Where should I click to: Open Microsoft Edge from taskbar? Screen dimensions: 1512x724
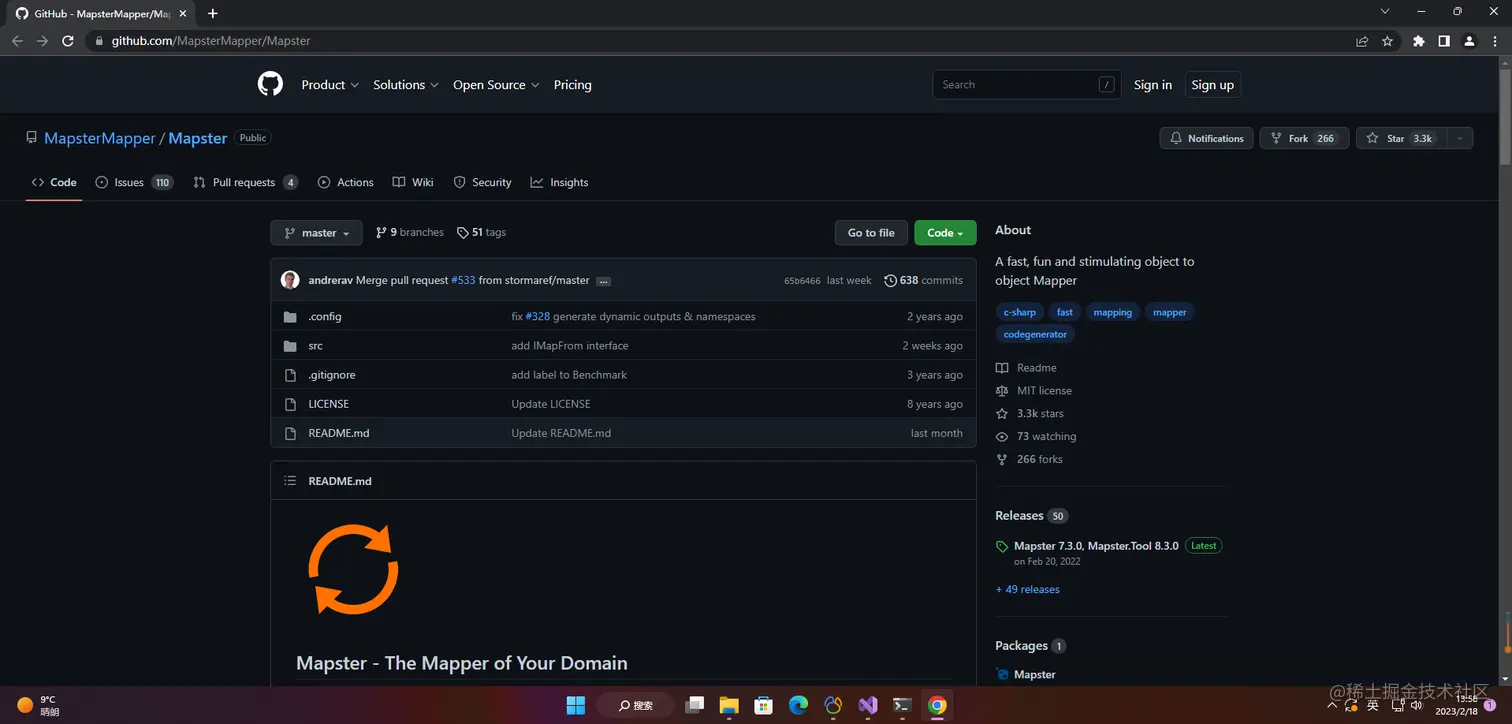point(798,705)
